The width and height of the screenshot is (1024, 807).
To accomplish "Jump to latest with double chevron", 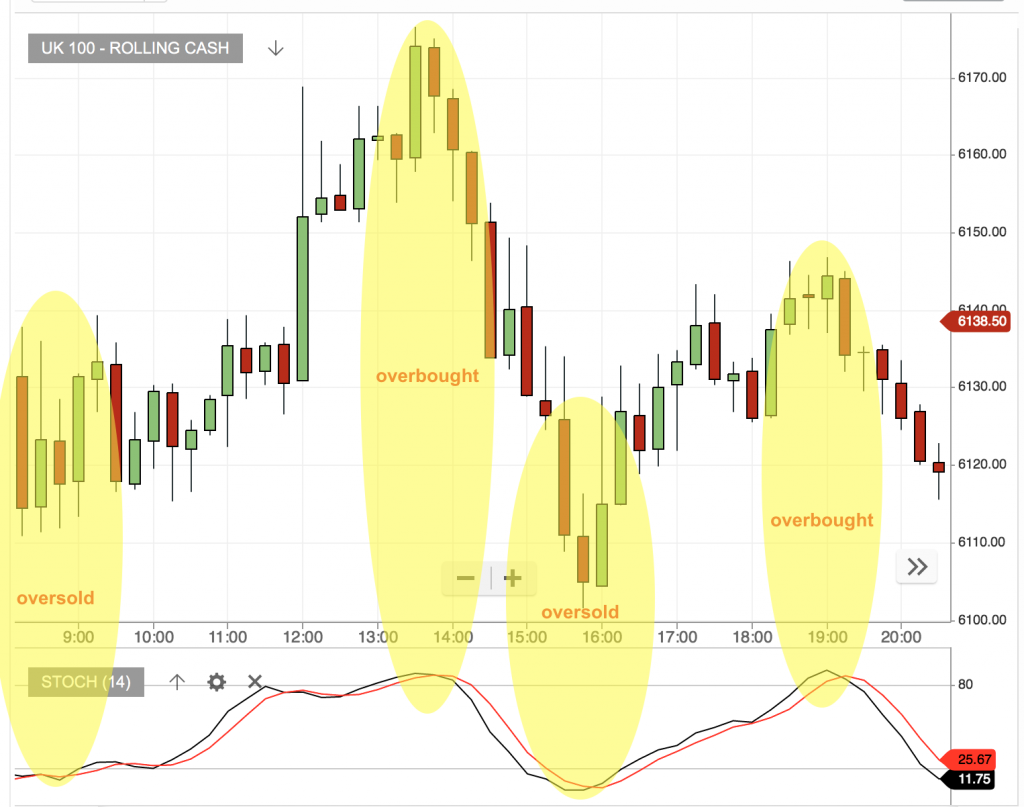I will click(917, 567).
